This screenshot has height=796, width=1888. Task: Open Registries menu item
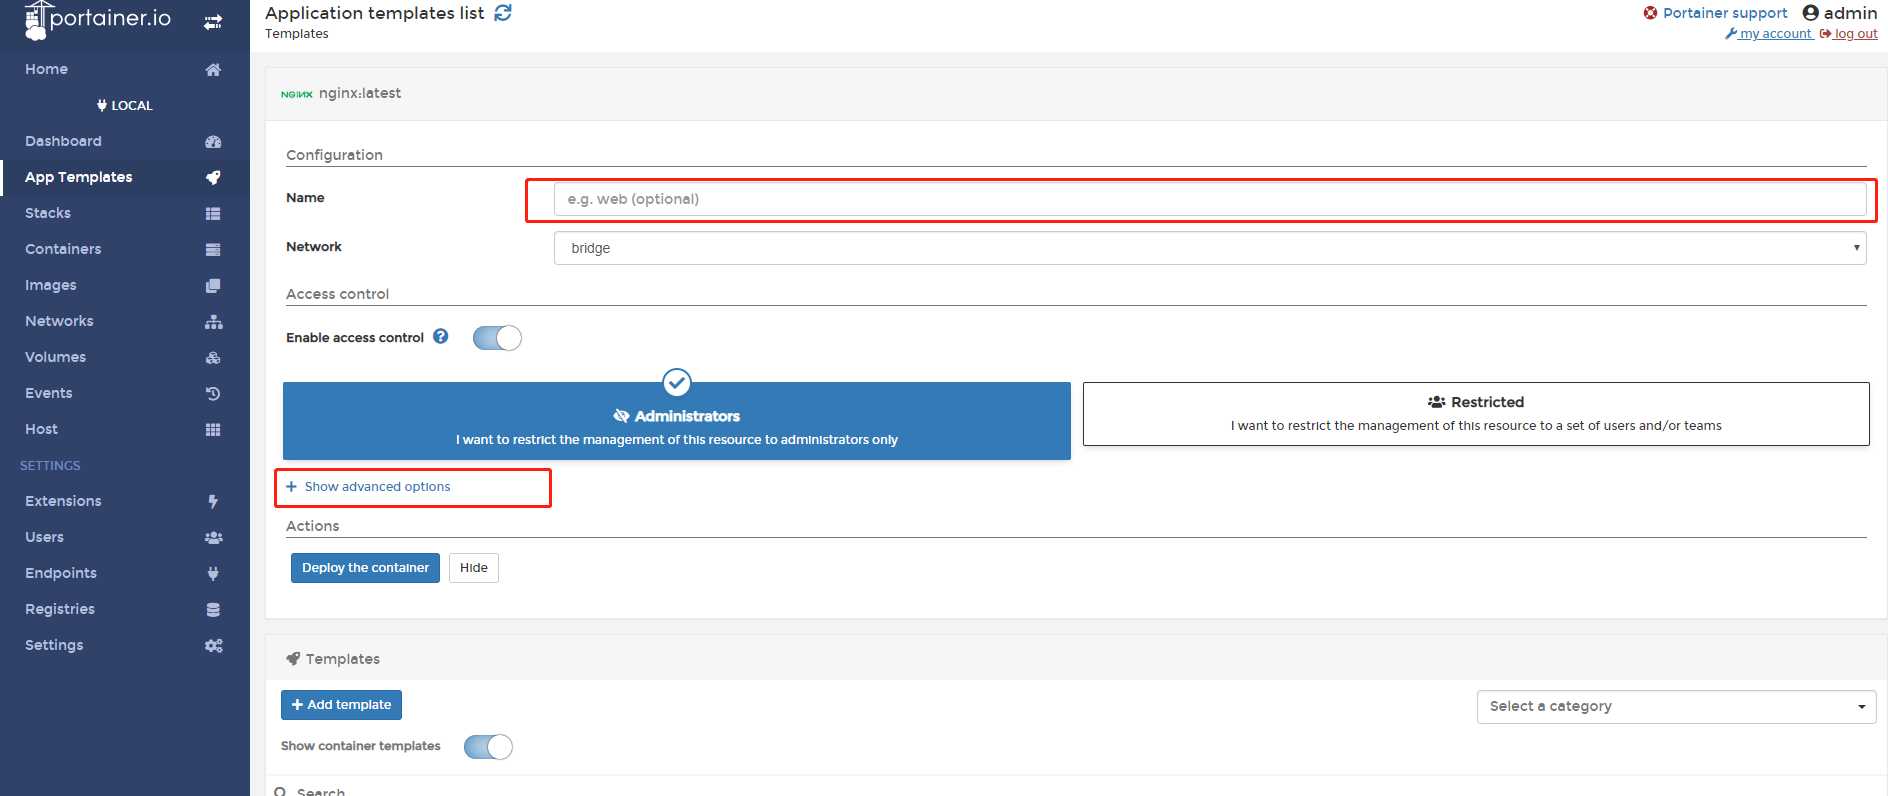coord(124,609)
